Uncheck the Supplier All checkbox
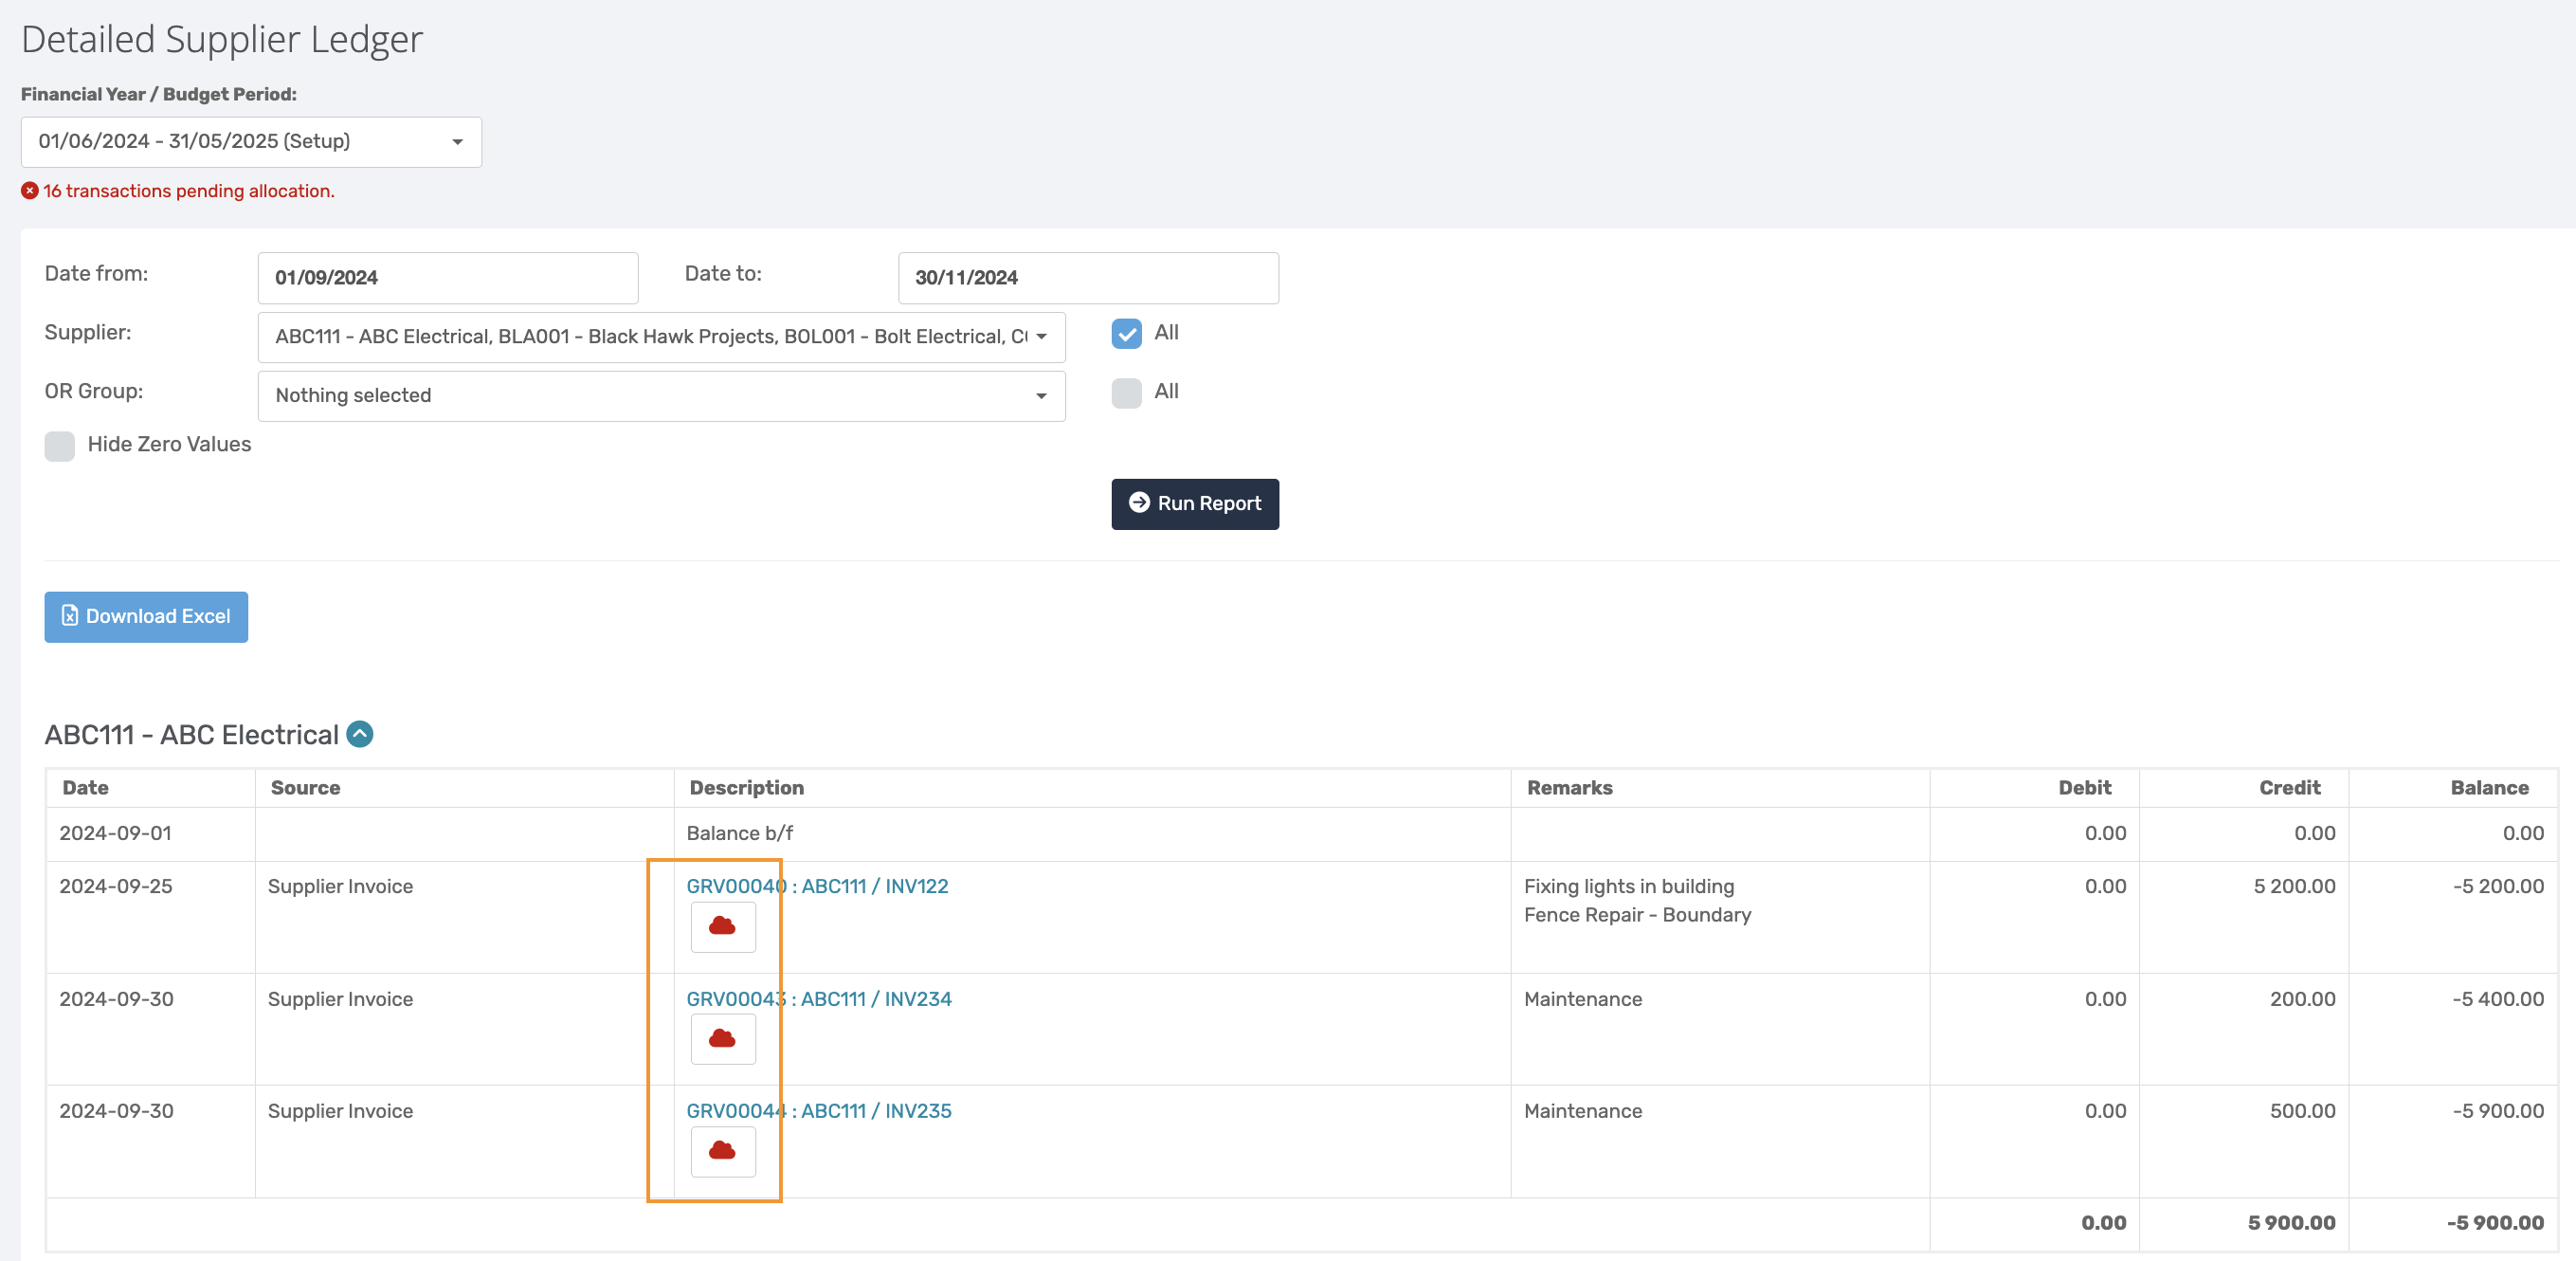The height and width of the screenshot is (1261, 2576). pyautogui.click(x=1126, y=333)
